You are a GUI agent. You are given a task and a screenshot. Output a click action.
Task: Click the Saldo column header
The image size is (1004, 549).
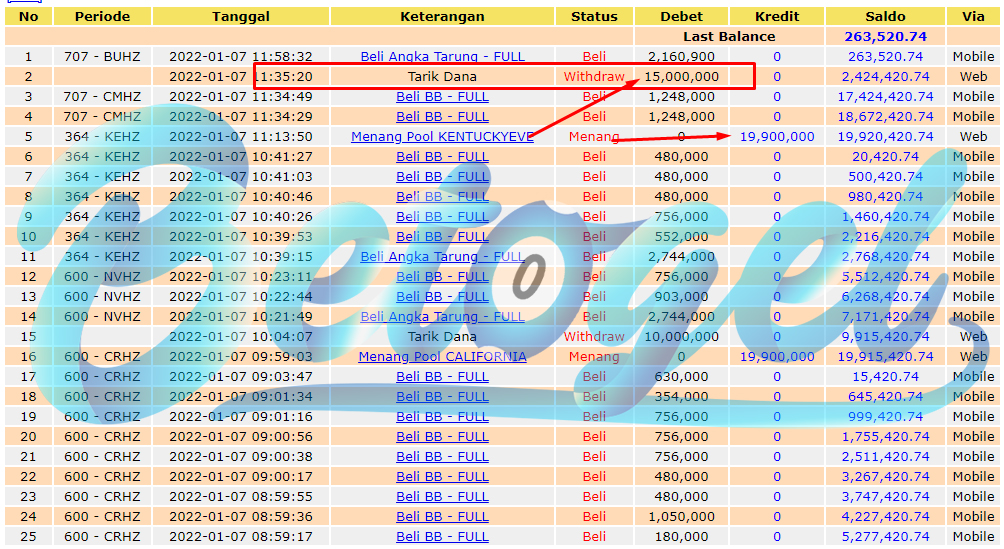(x=886, y=17)
